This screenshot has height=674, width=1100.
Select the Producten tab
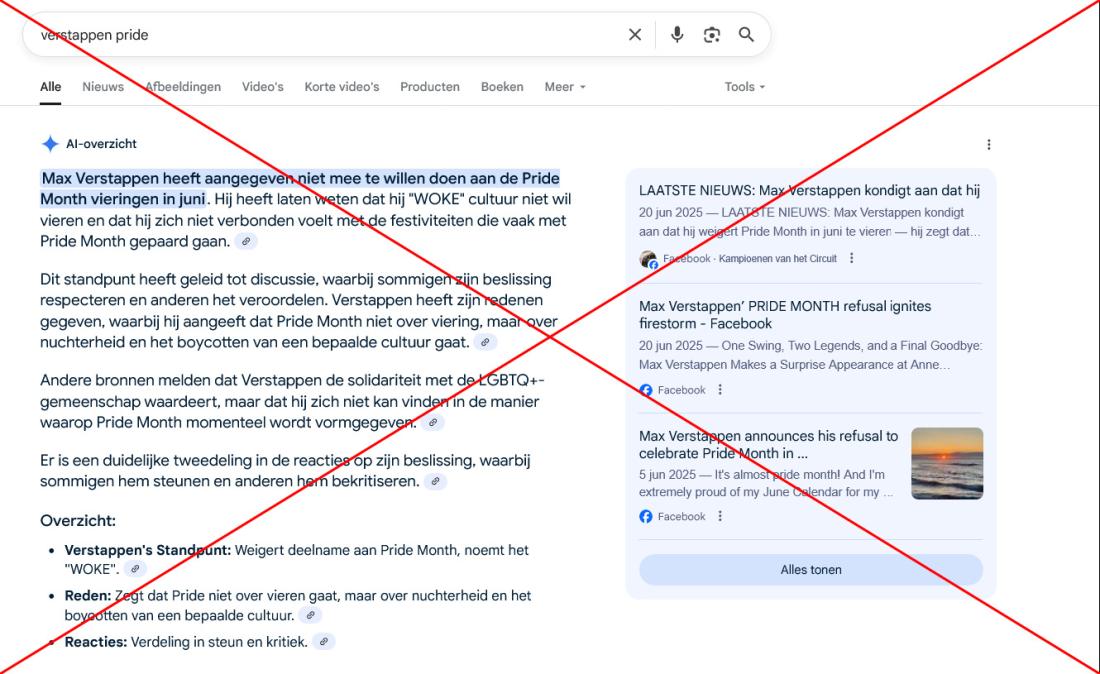click(x=430, y=87)
